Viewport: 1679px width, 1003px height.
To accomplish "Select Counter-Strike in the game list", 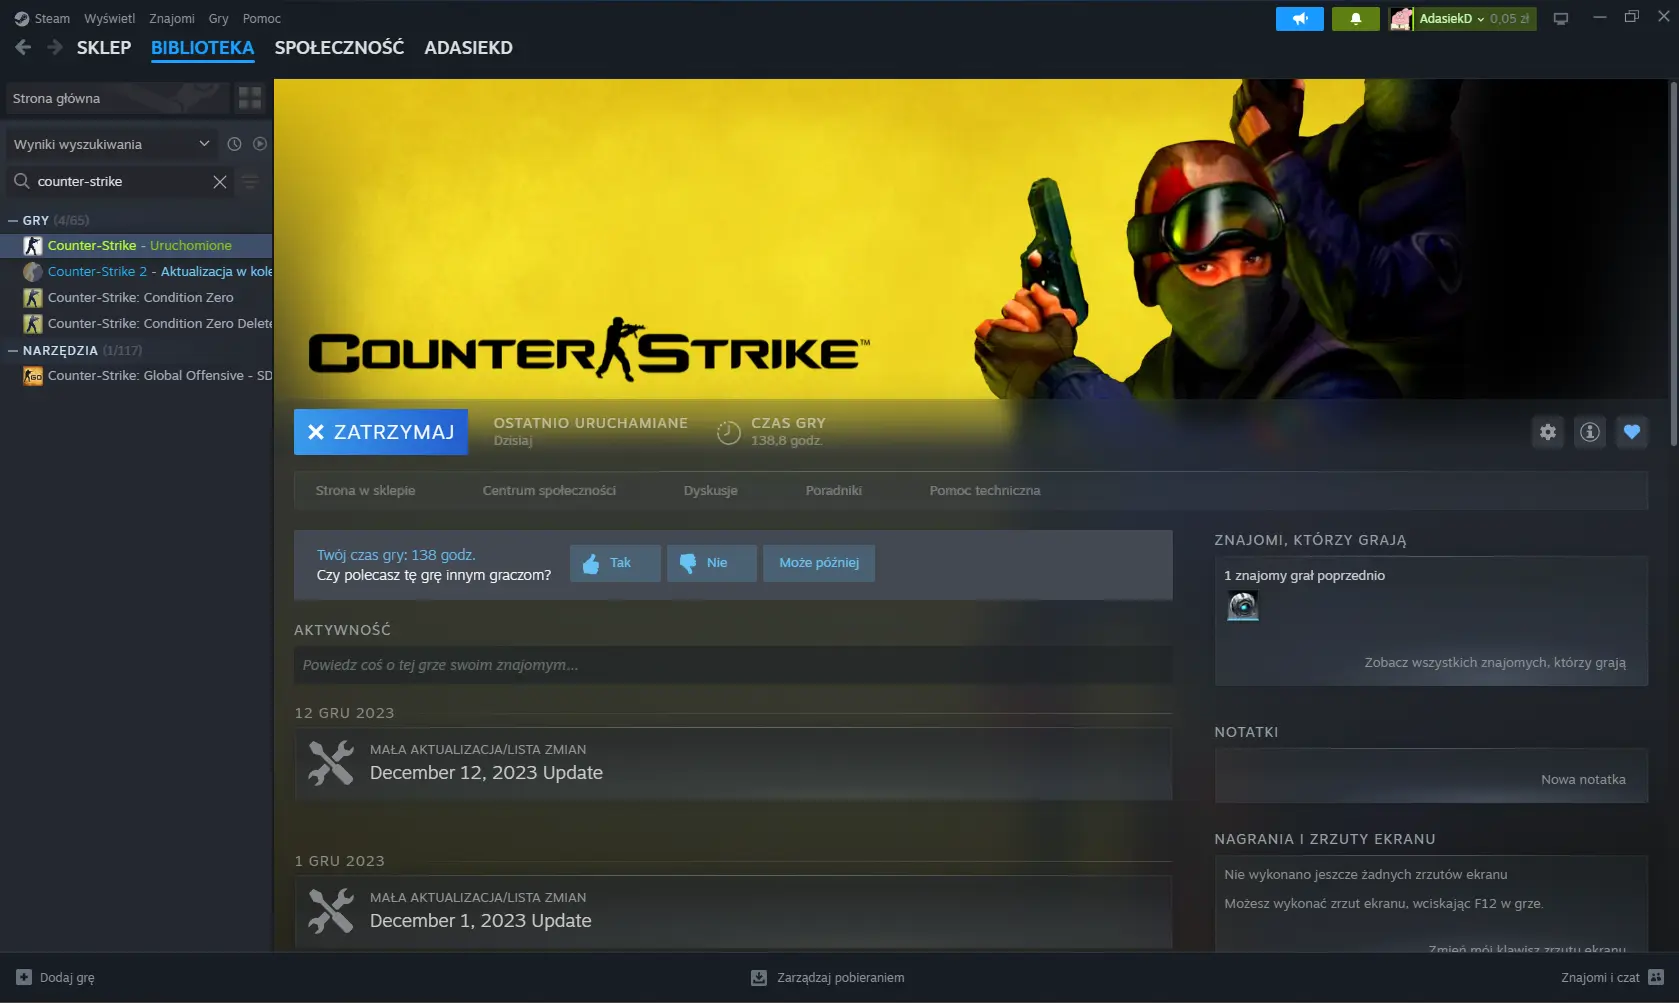I will click(136, 245).
